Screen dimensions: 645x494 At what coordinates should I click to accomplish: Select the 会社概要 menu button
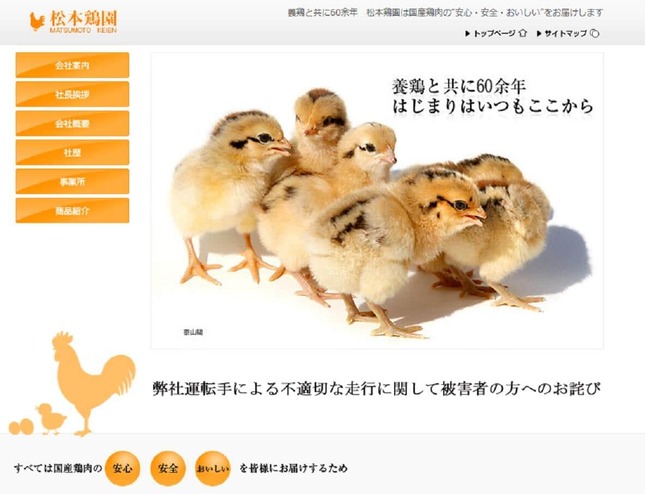[x=72, y=123]
